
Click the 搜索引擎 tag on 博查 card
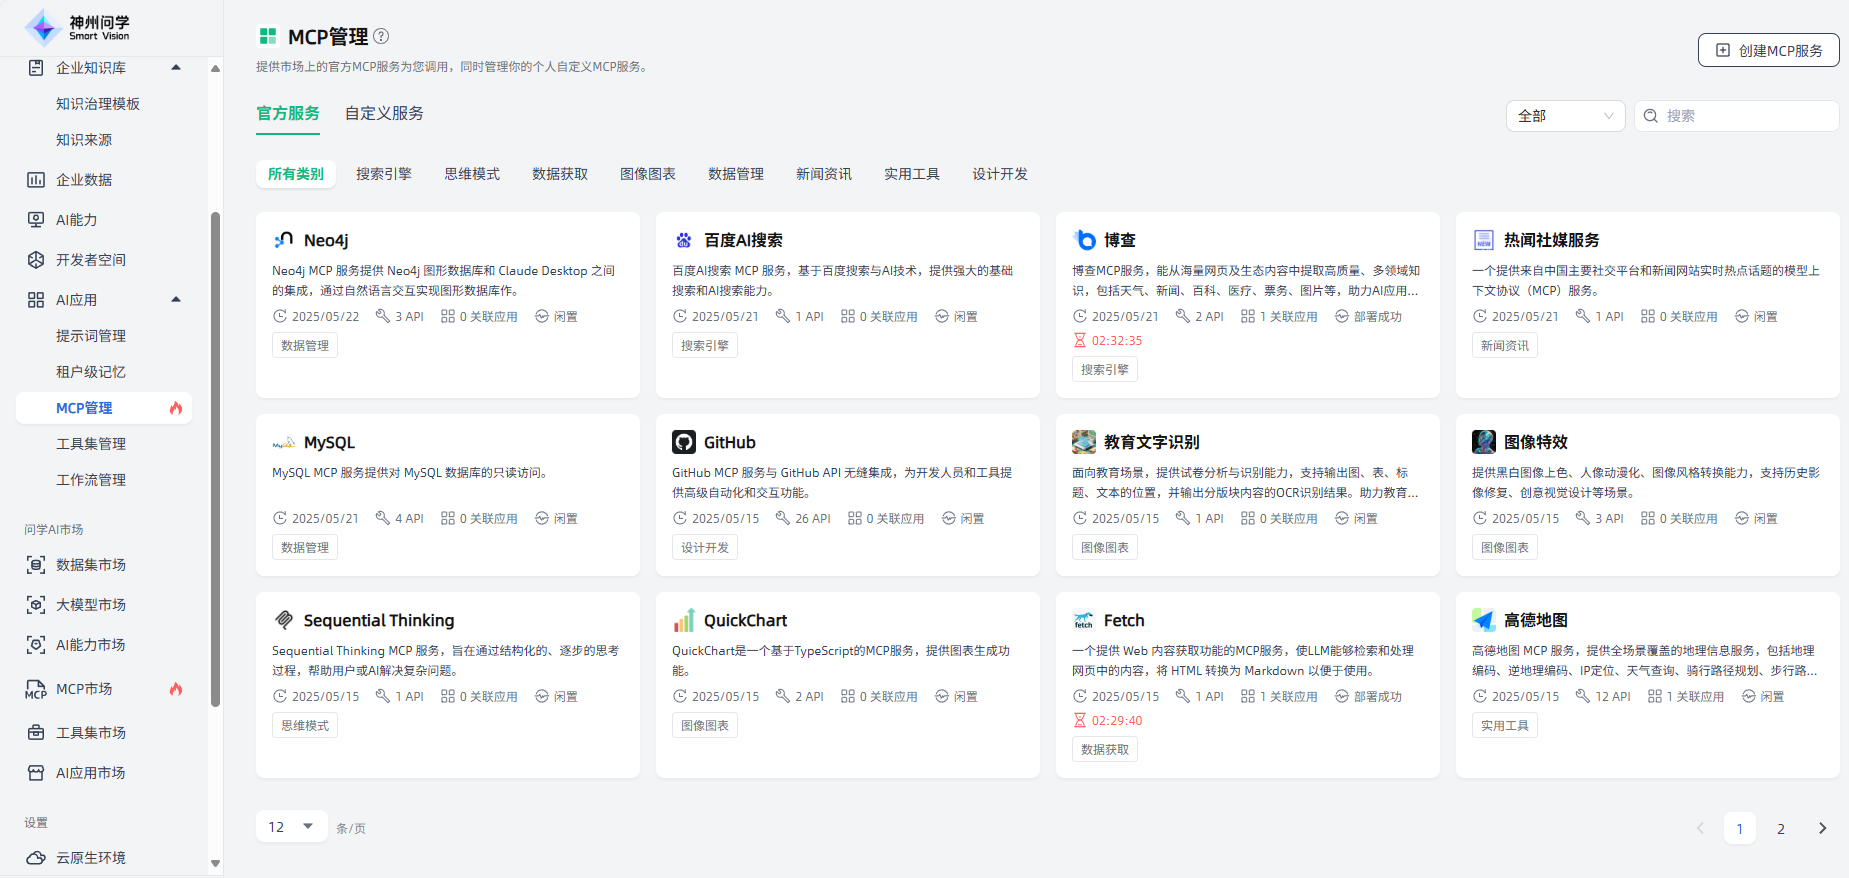[1105, 369]
